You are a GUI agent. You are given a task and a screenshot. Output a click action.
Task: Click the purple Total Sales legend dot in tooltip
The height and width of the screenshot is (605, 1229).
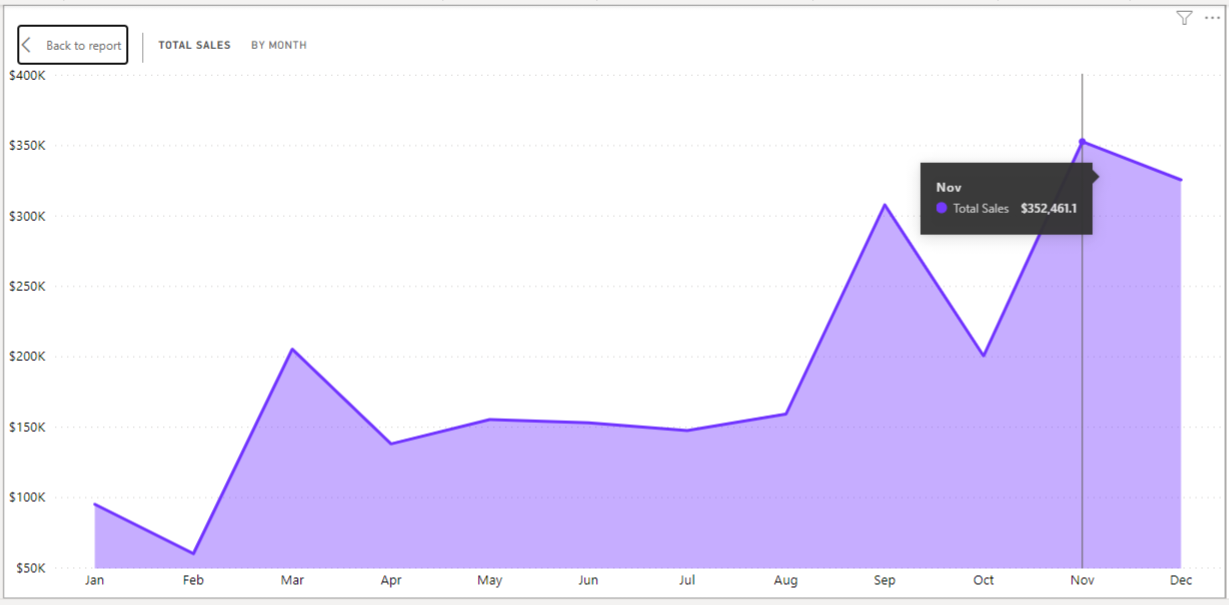[941, 208]
